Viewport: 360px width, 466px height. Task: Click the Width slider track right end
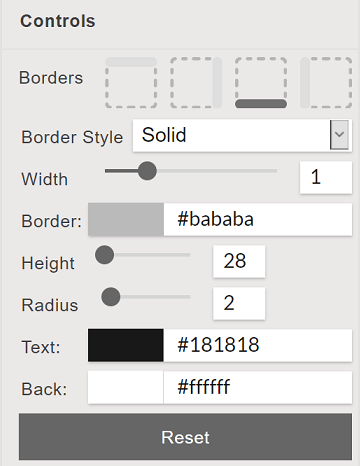click(x=275, y=171)
